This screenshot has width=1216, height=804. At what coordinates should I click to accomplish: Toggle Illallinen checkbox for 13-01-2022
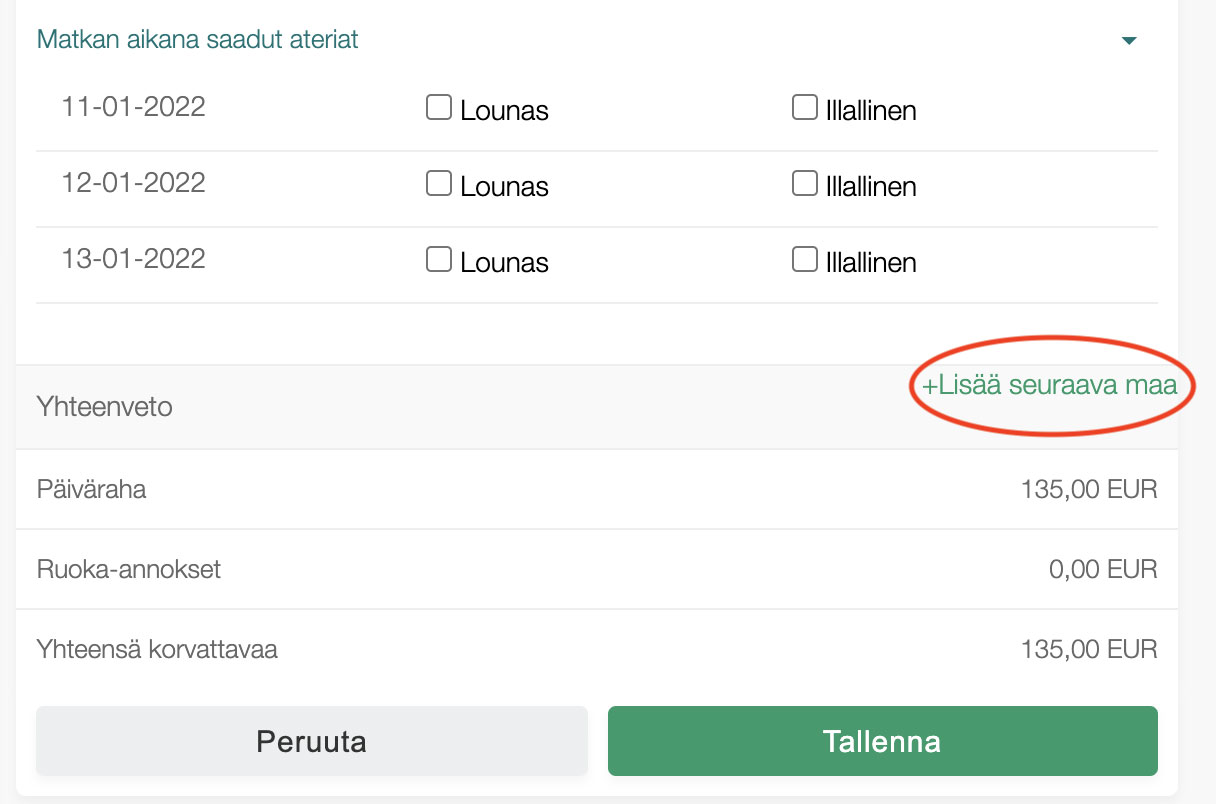tap(805, 259)
